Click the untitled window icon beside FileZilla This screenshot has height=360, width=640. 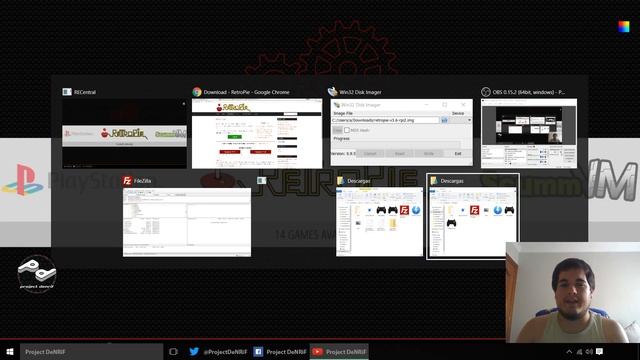point(262,180)
